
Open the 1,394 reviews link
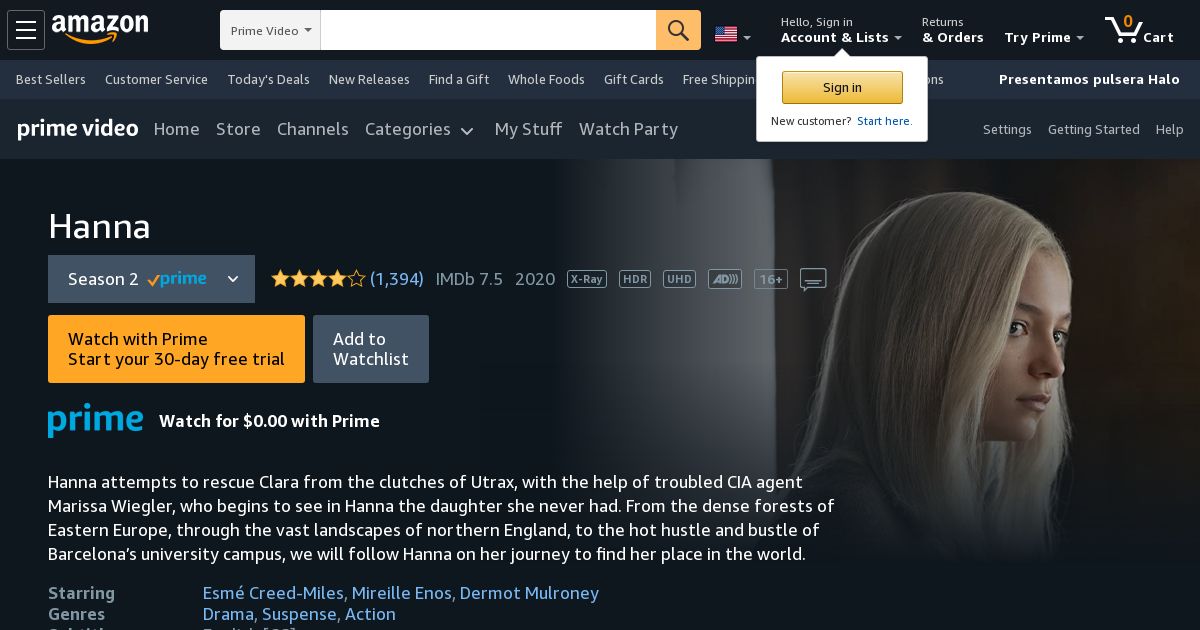397,279
